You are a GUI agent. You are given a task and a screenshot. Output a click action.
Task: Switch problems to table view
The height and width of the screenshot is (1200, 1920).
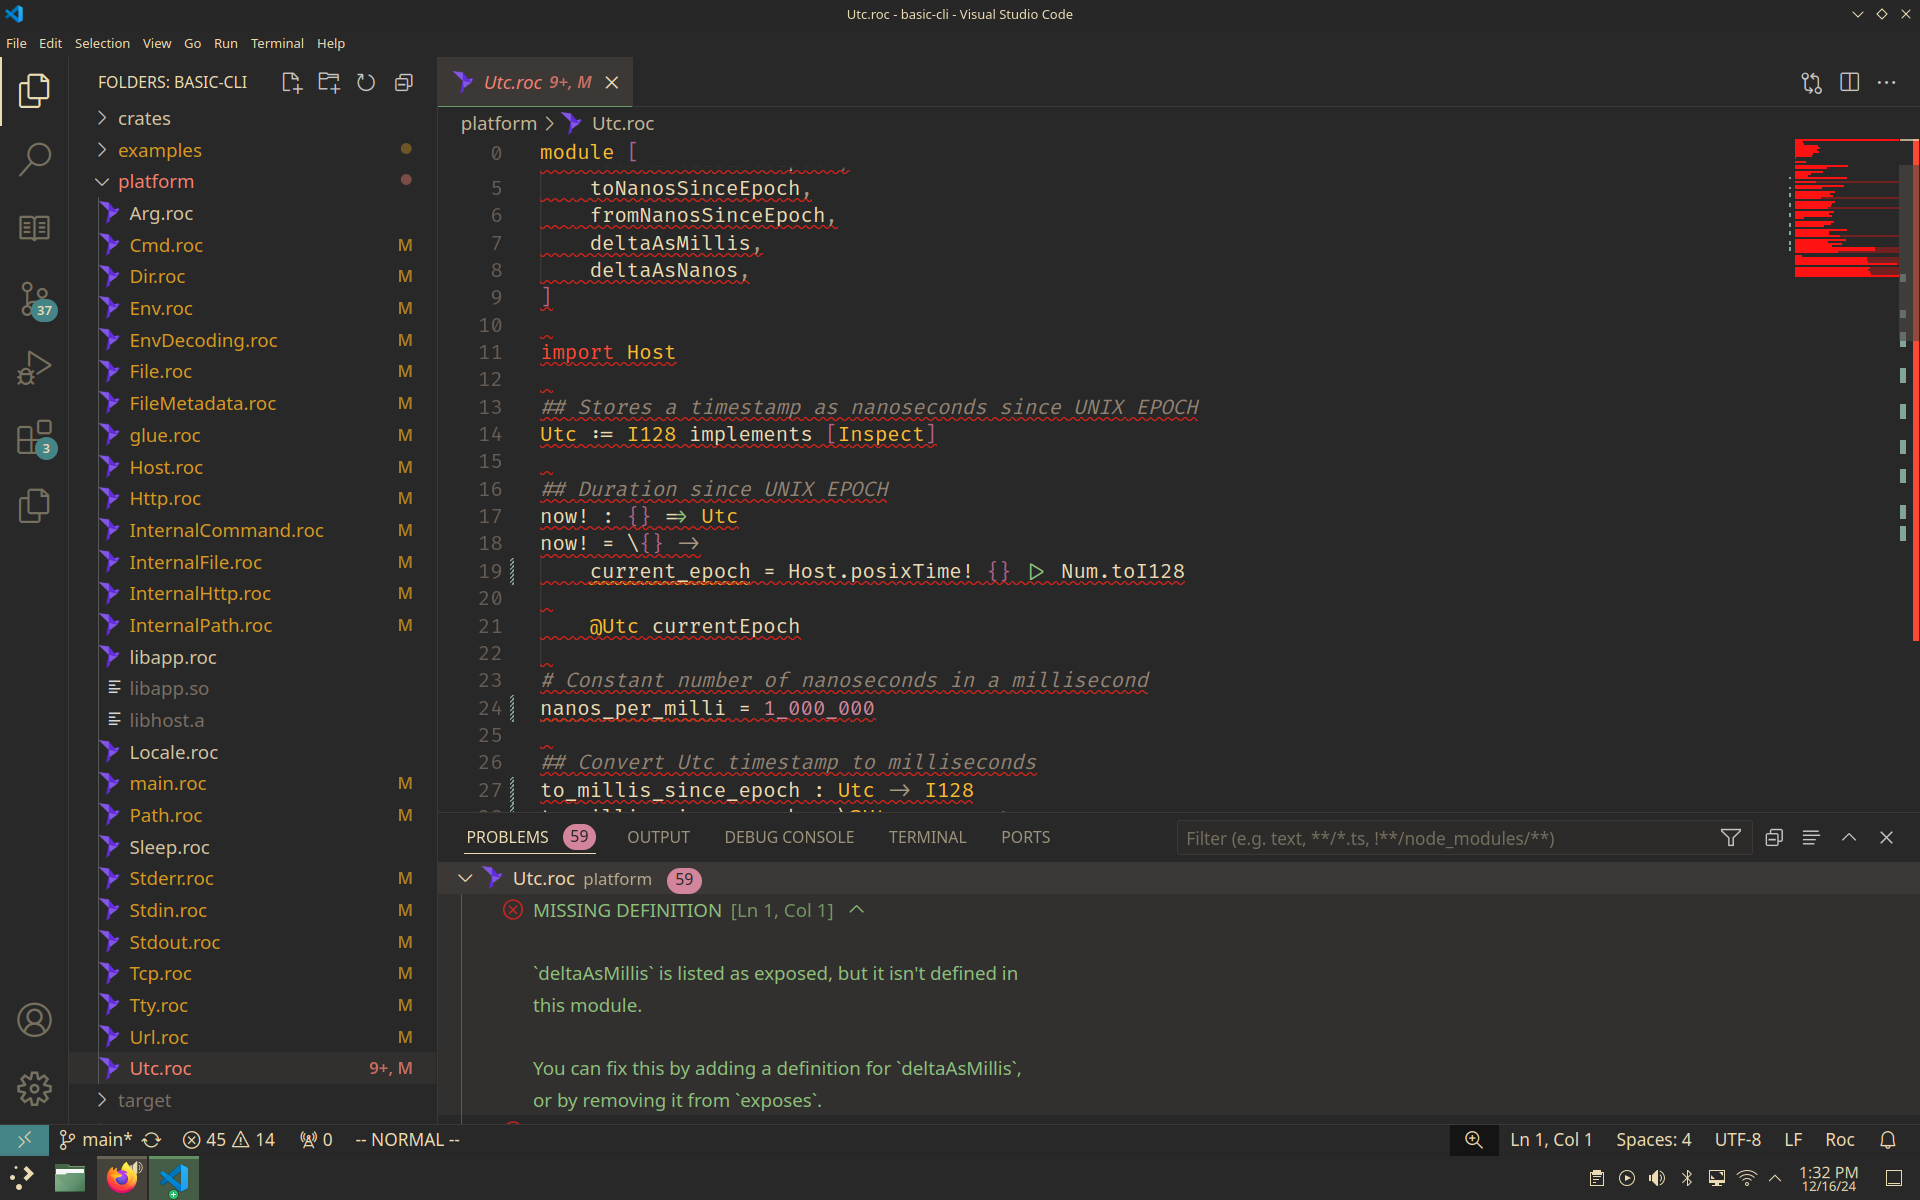pos(1811,837)
